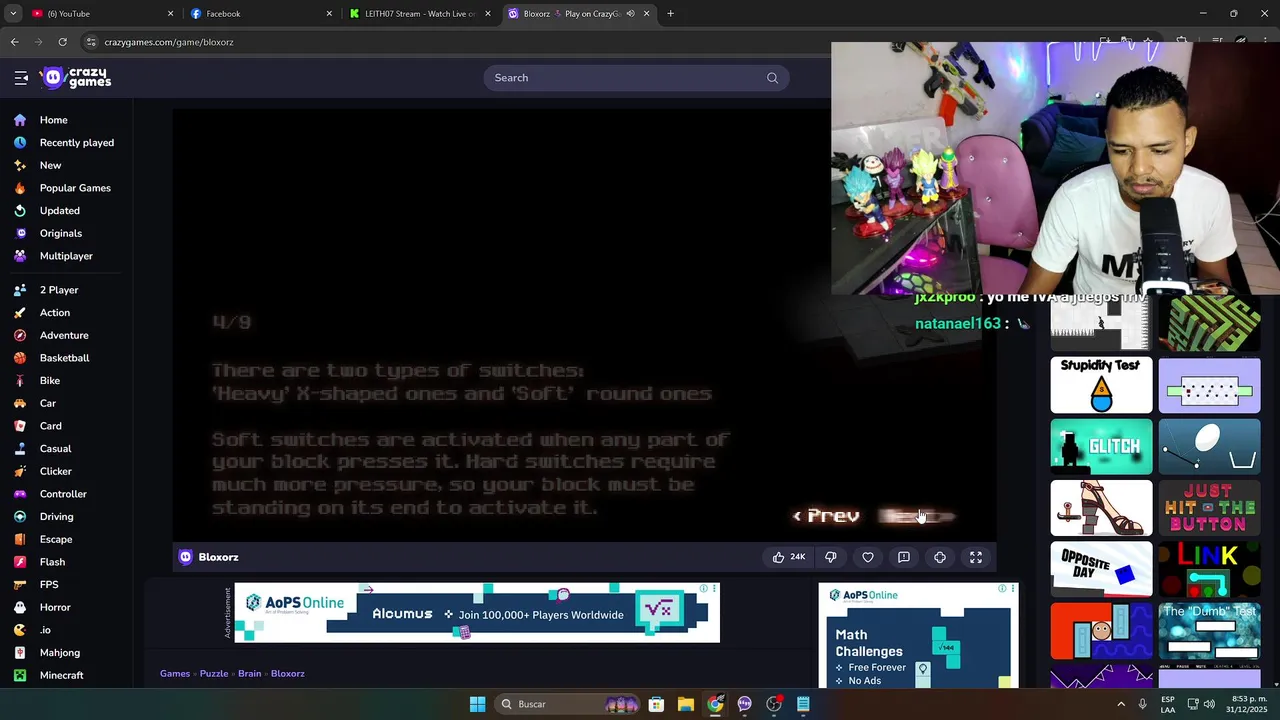The width and height of the screenshot is (1280, 720).
Task: Focus the CrazyGames Search field
Action: [636, 78]
